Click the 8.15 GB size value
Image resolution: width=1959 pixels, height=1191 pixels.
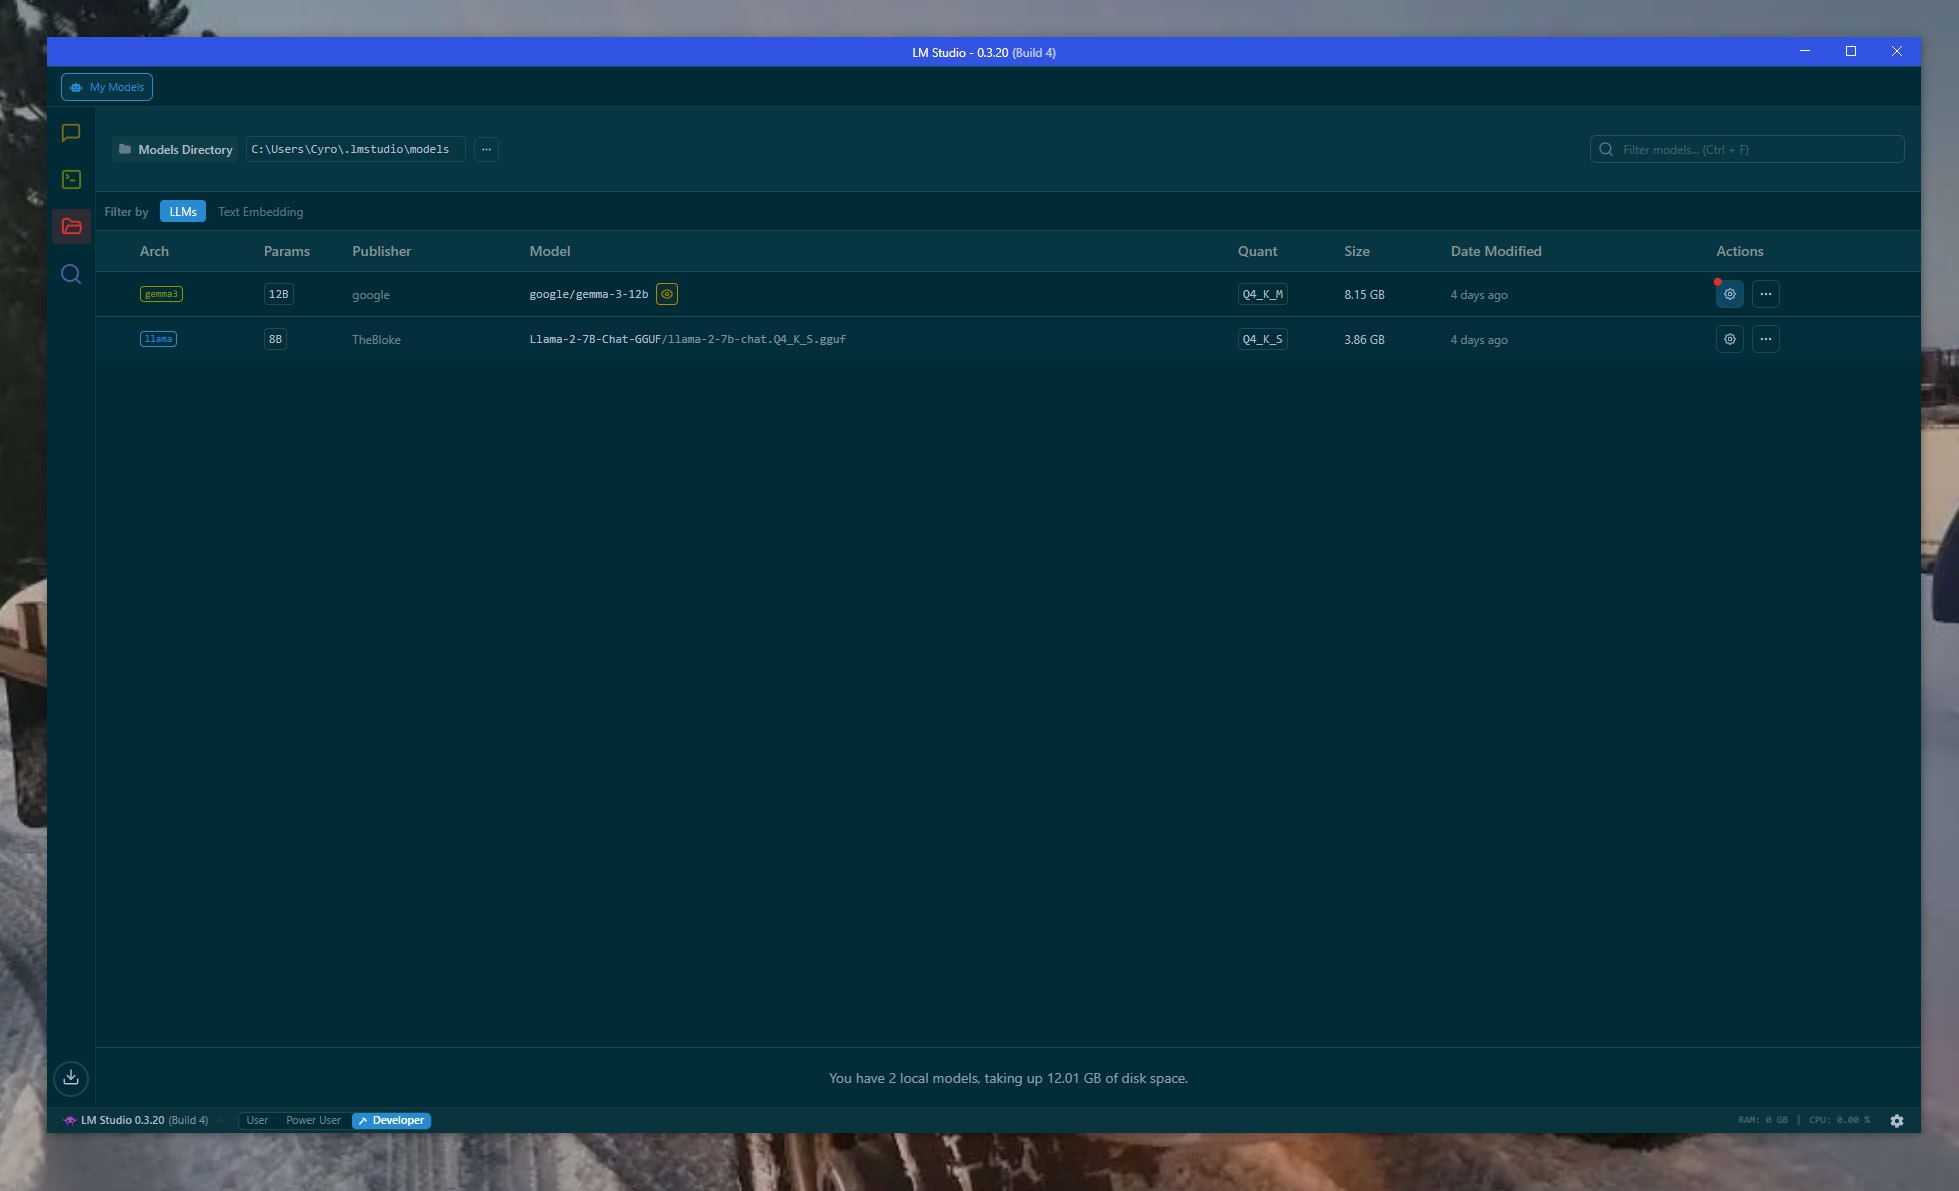1364,295
